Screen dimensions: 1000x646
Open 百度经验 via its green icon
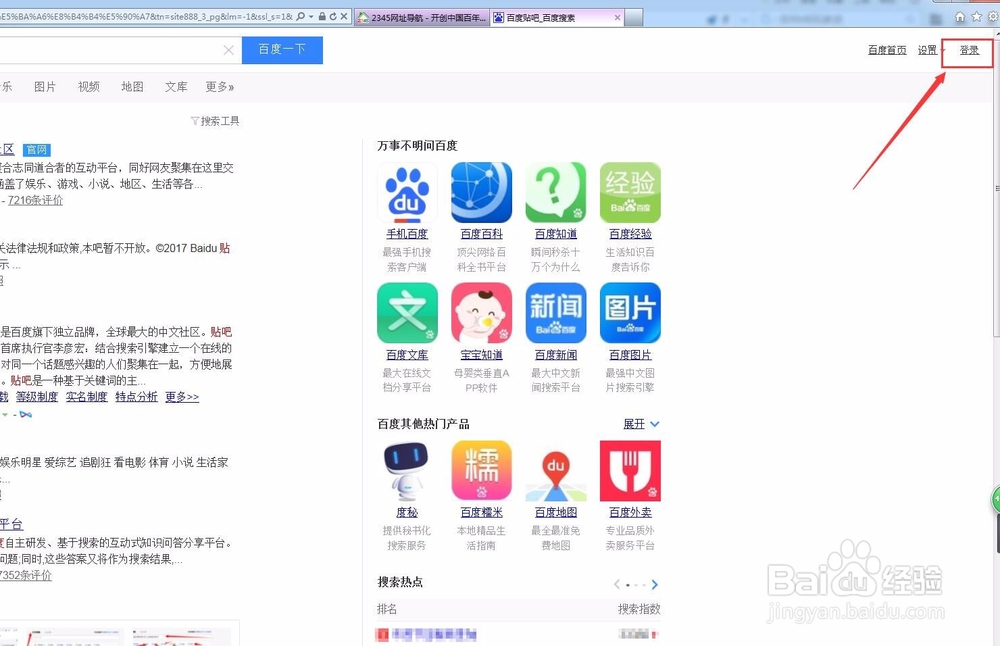630,191
